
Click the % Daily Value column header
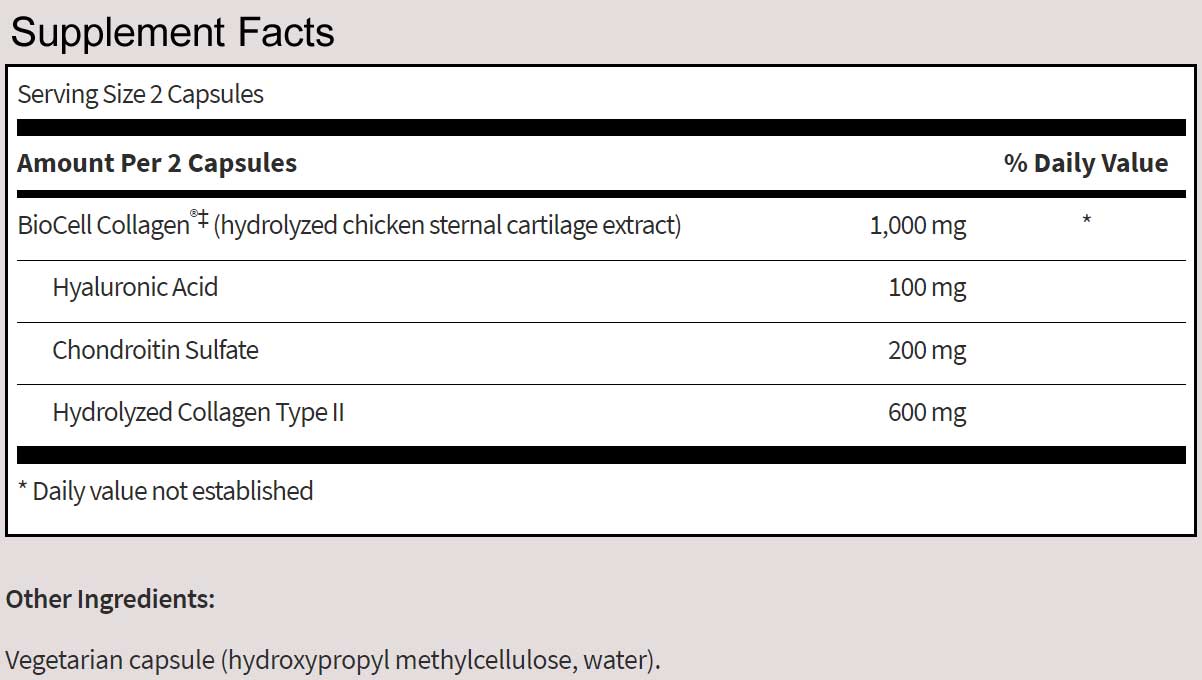click(x=1085, y=163)
